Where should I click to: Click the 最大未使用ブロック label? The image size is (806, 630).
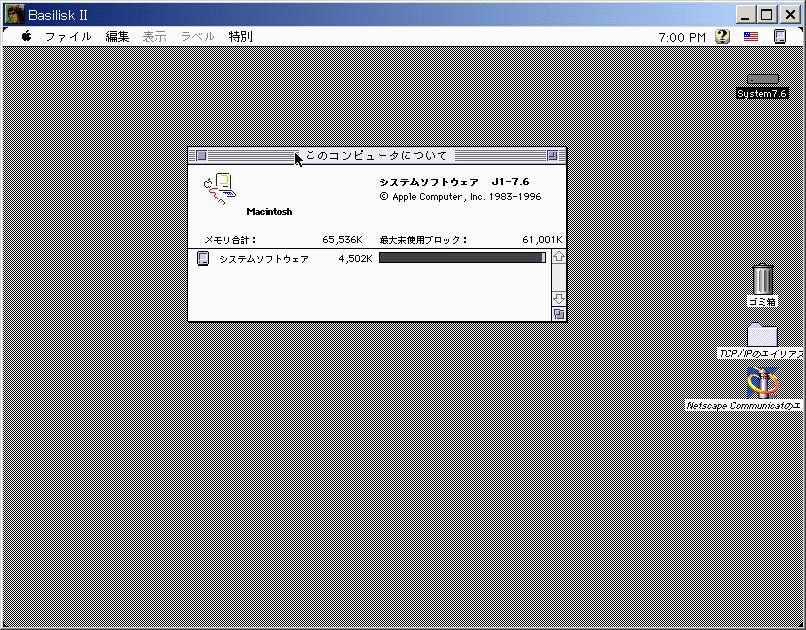tap(424, 240)
